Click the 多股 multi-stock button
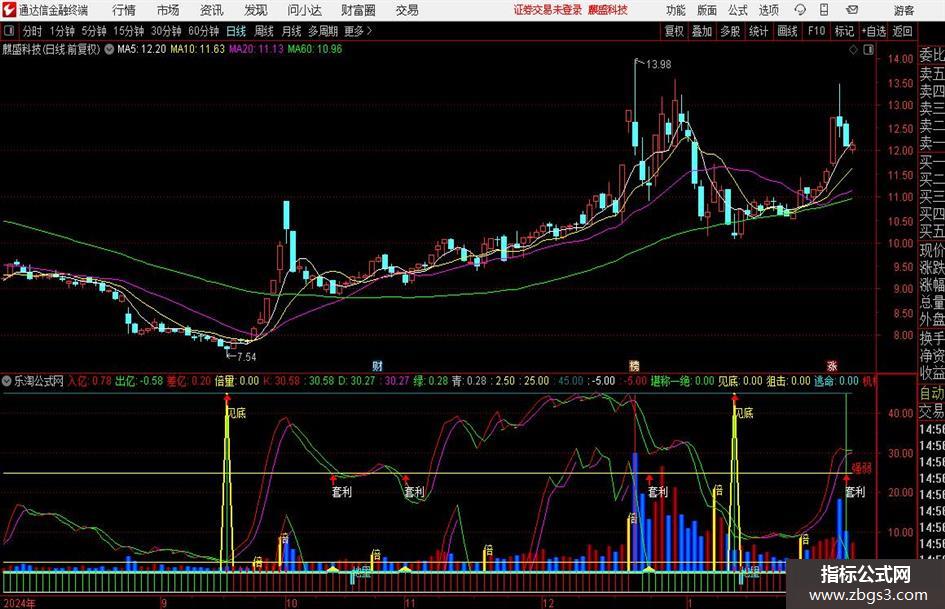 730,31
